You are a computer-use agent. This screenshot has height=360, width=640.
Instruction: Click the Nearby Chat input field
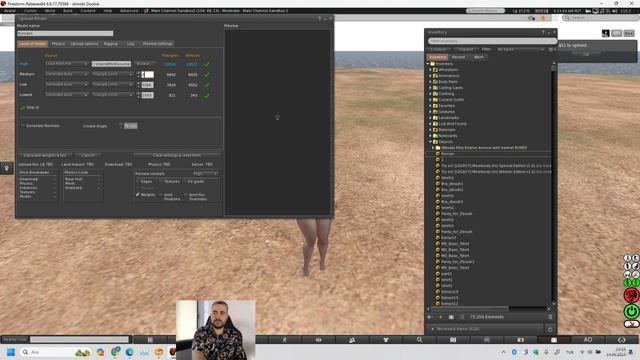point(79,340)
